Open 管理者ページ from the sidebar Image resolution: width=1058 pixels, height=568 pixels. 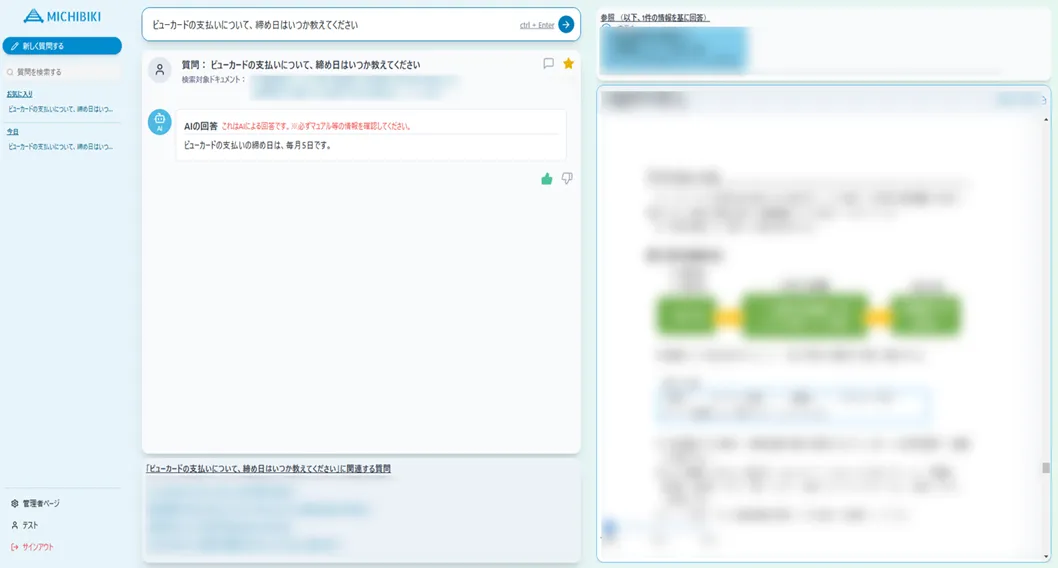[x=40, y=503]
